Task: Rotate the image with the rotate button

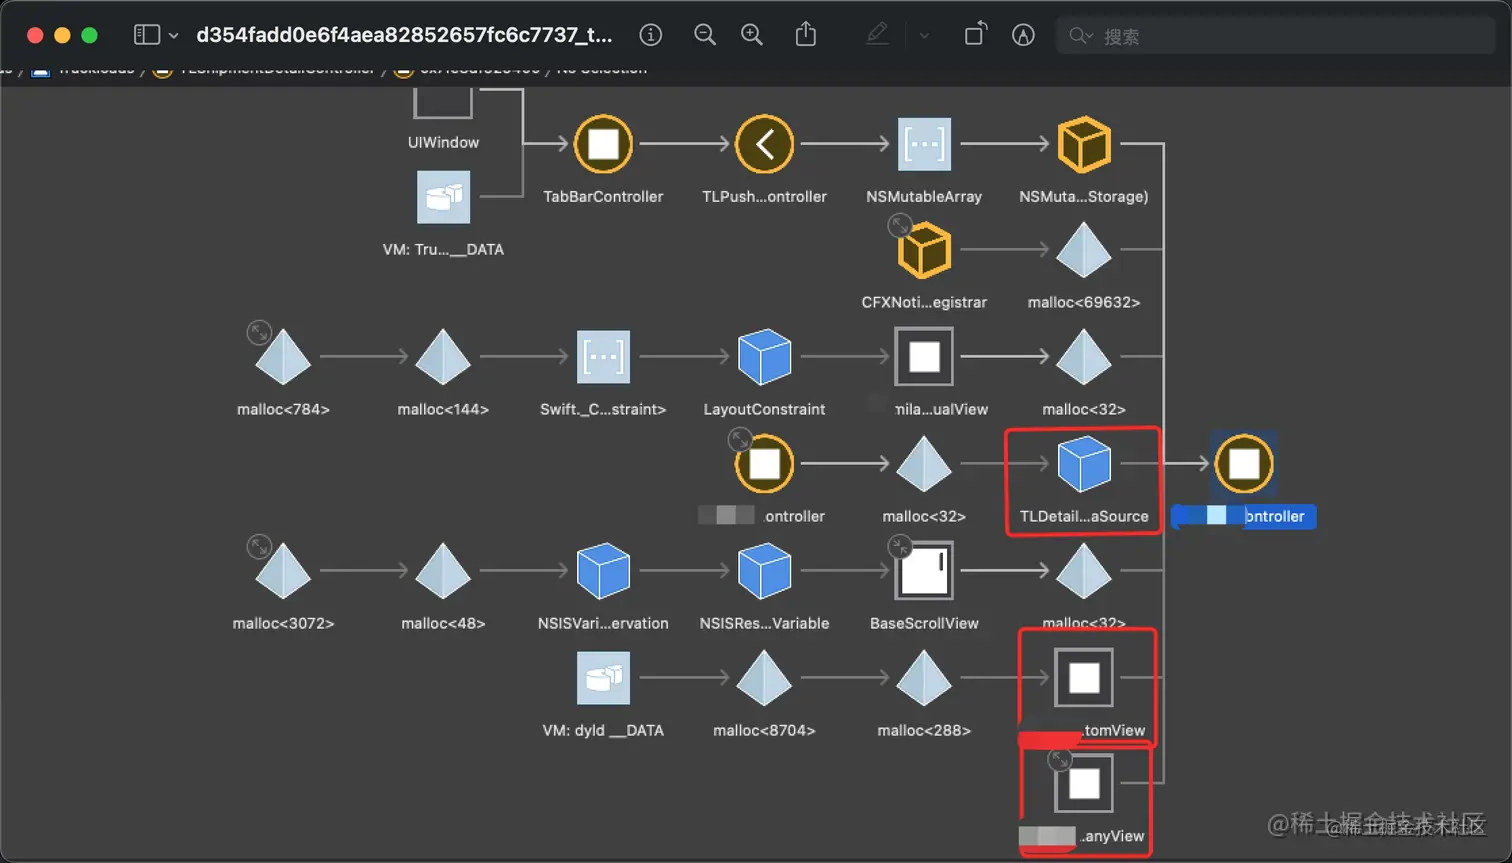Action: point(975,35)
